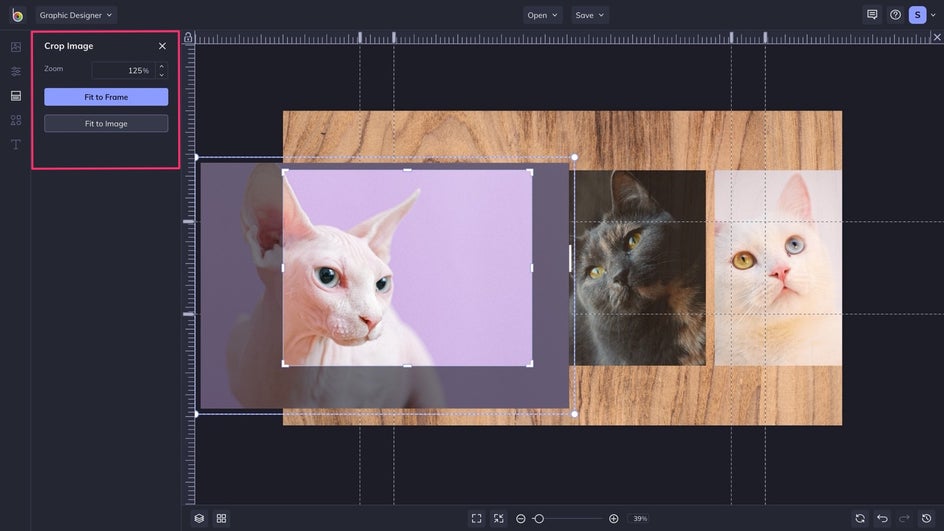The width and height of the screenshot is (944, 531).
Task: Expand the account dropdown chevron
Action: (933, 15)
